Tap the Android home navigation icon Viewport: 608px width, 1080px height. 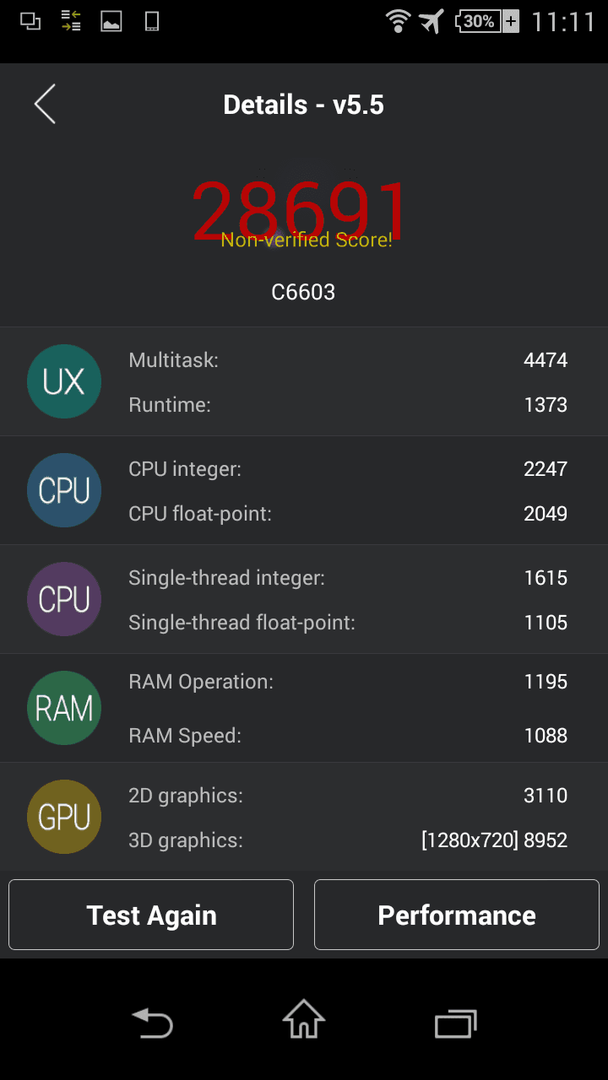304,1019
